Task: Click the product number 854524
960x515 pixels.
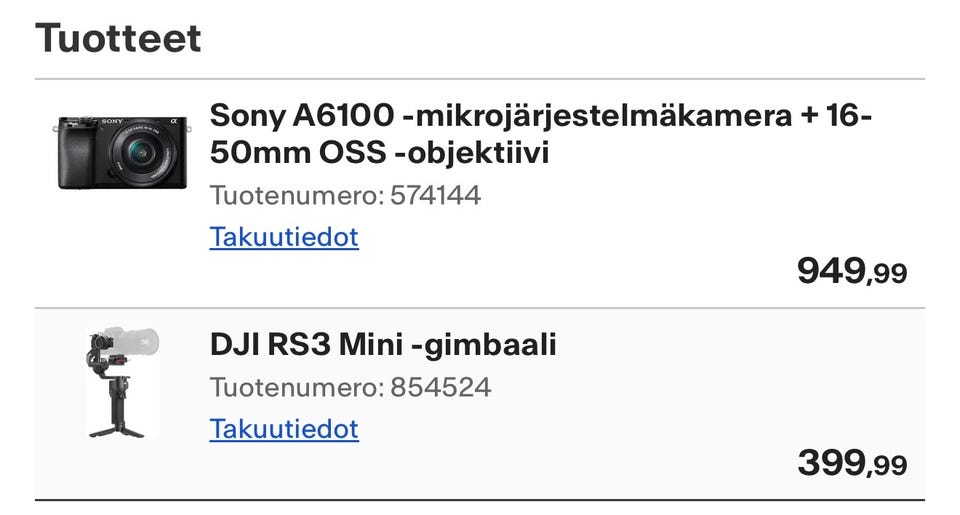Action: 439,387
